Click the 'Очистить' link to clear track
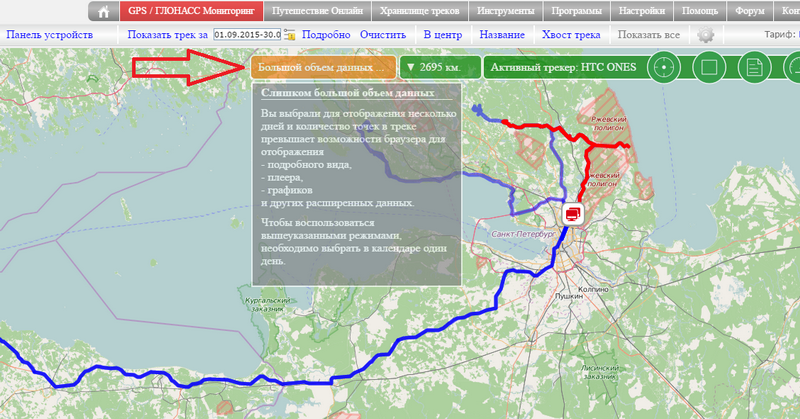The image size is (800, 419). pos(383,35)
